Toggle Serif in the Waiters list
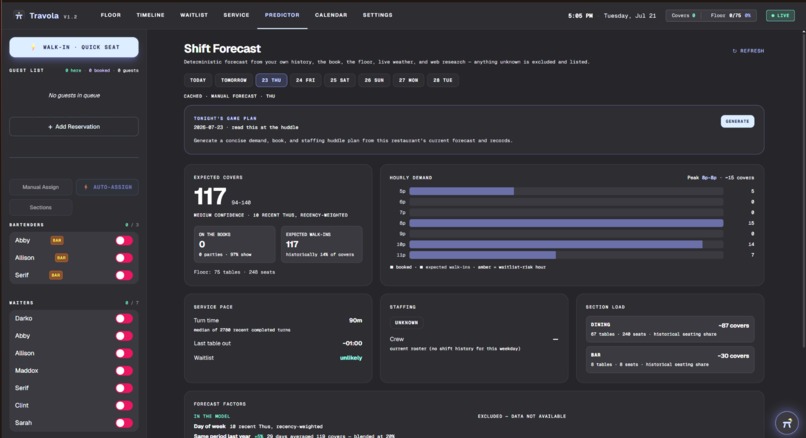 point(124,388)
